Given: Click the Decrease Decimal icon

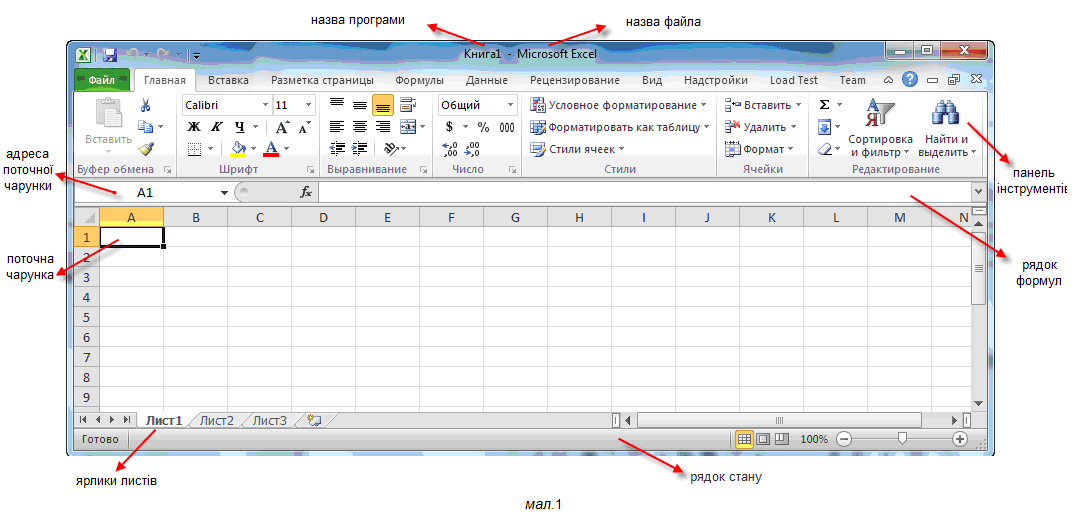Looking at the screenshot, I should [473, 148].
